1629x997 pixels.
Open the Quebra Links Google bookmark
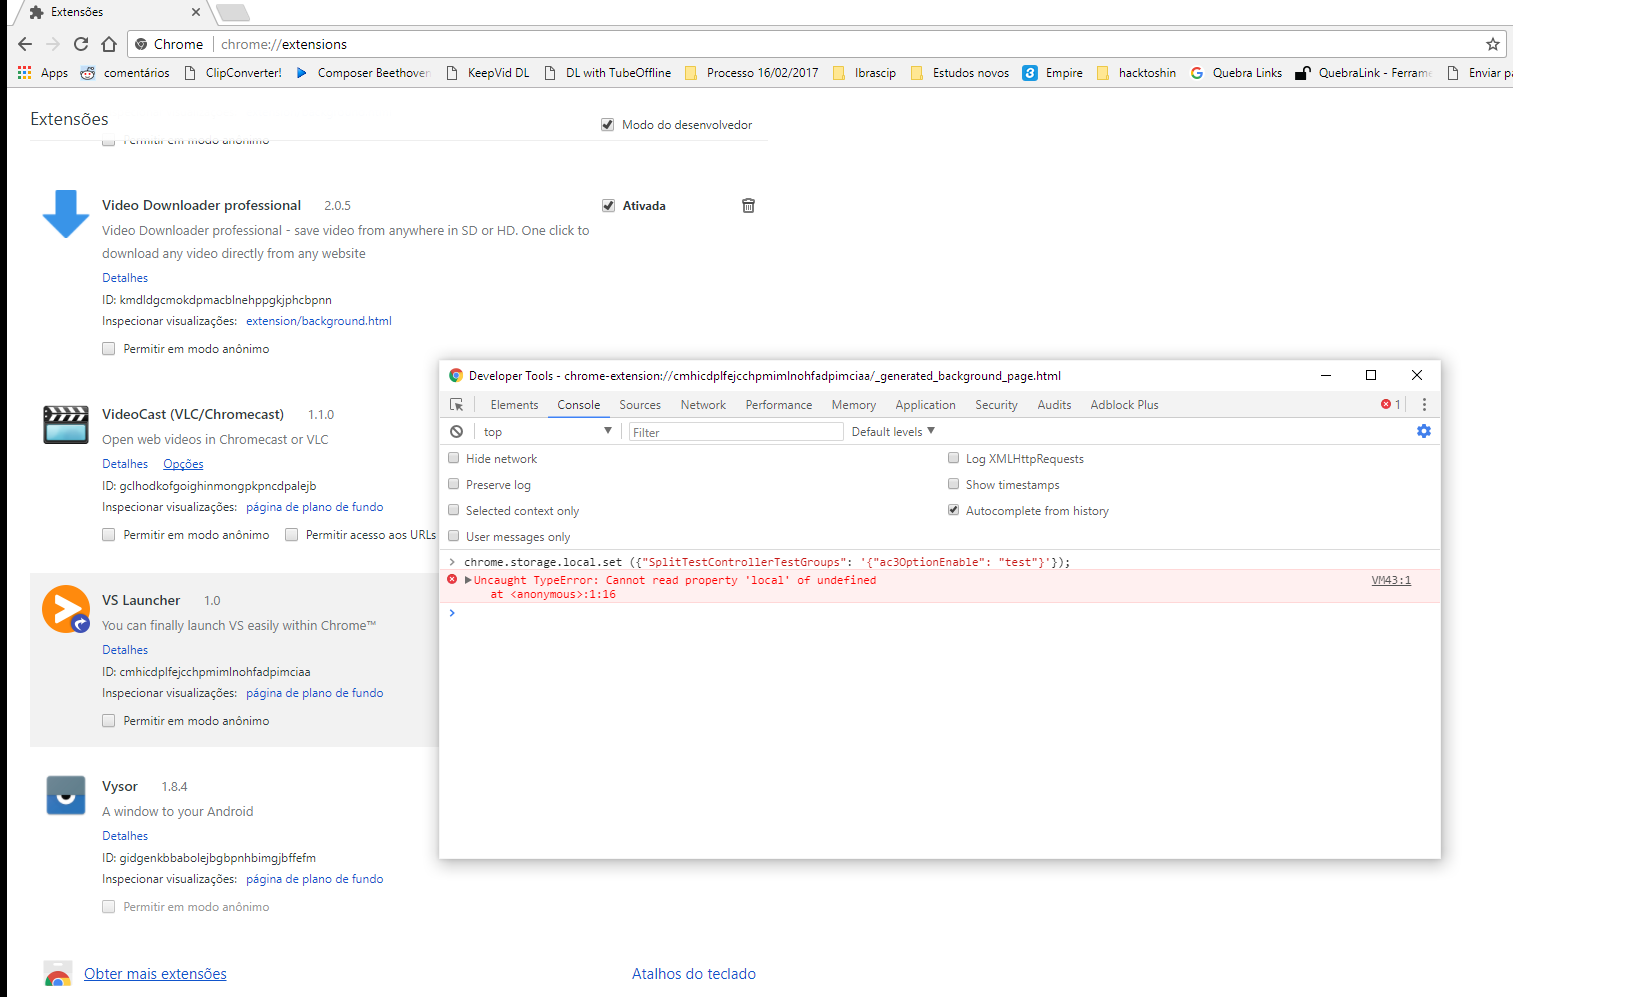click(x=1236, y=73)
